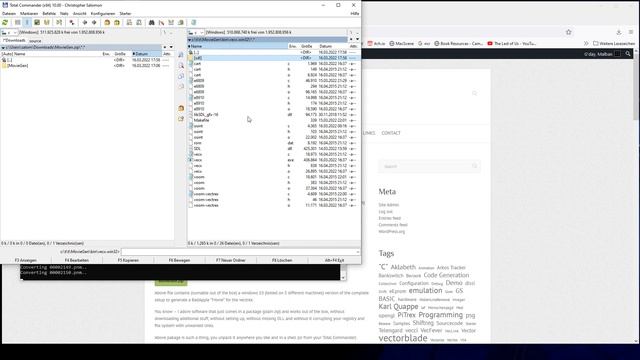Click the orange icon in the middle strip
Screen dimensions: 640x360
coord(181,108)
